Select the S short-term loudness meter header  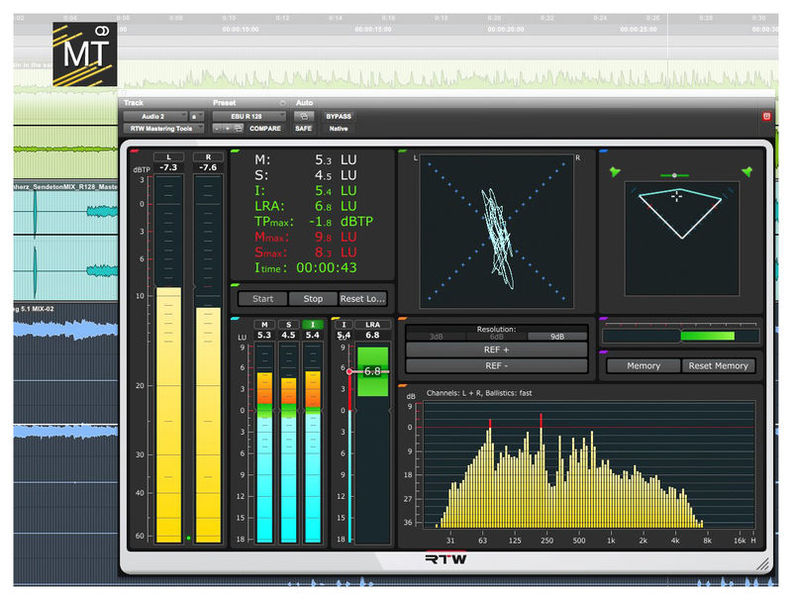coord(288,325)
